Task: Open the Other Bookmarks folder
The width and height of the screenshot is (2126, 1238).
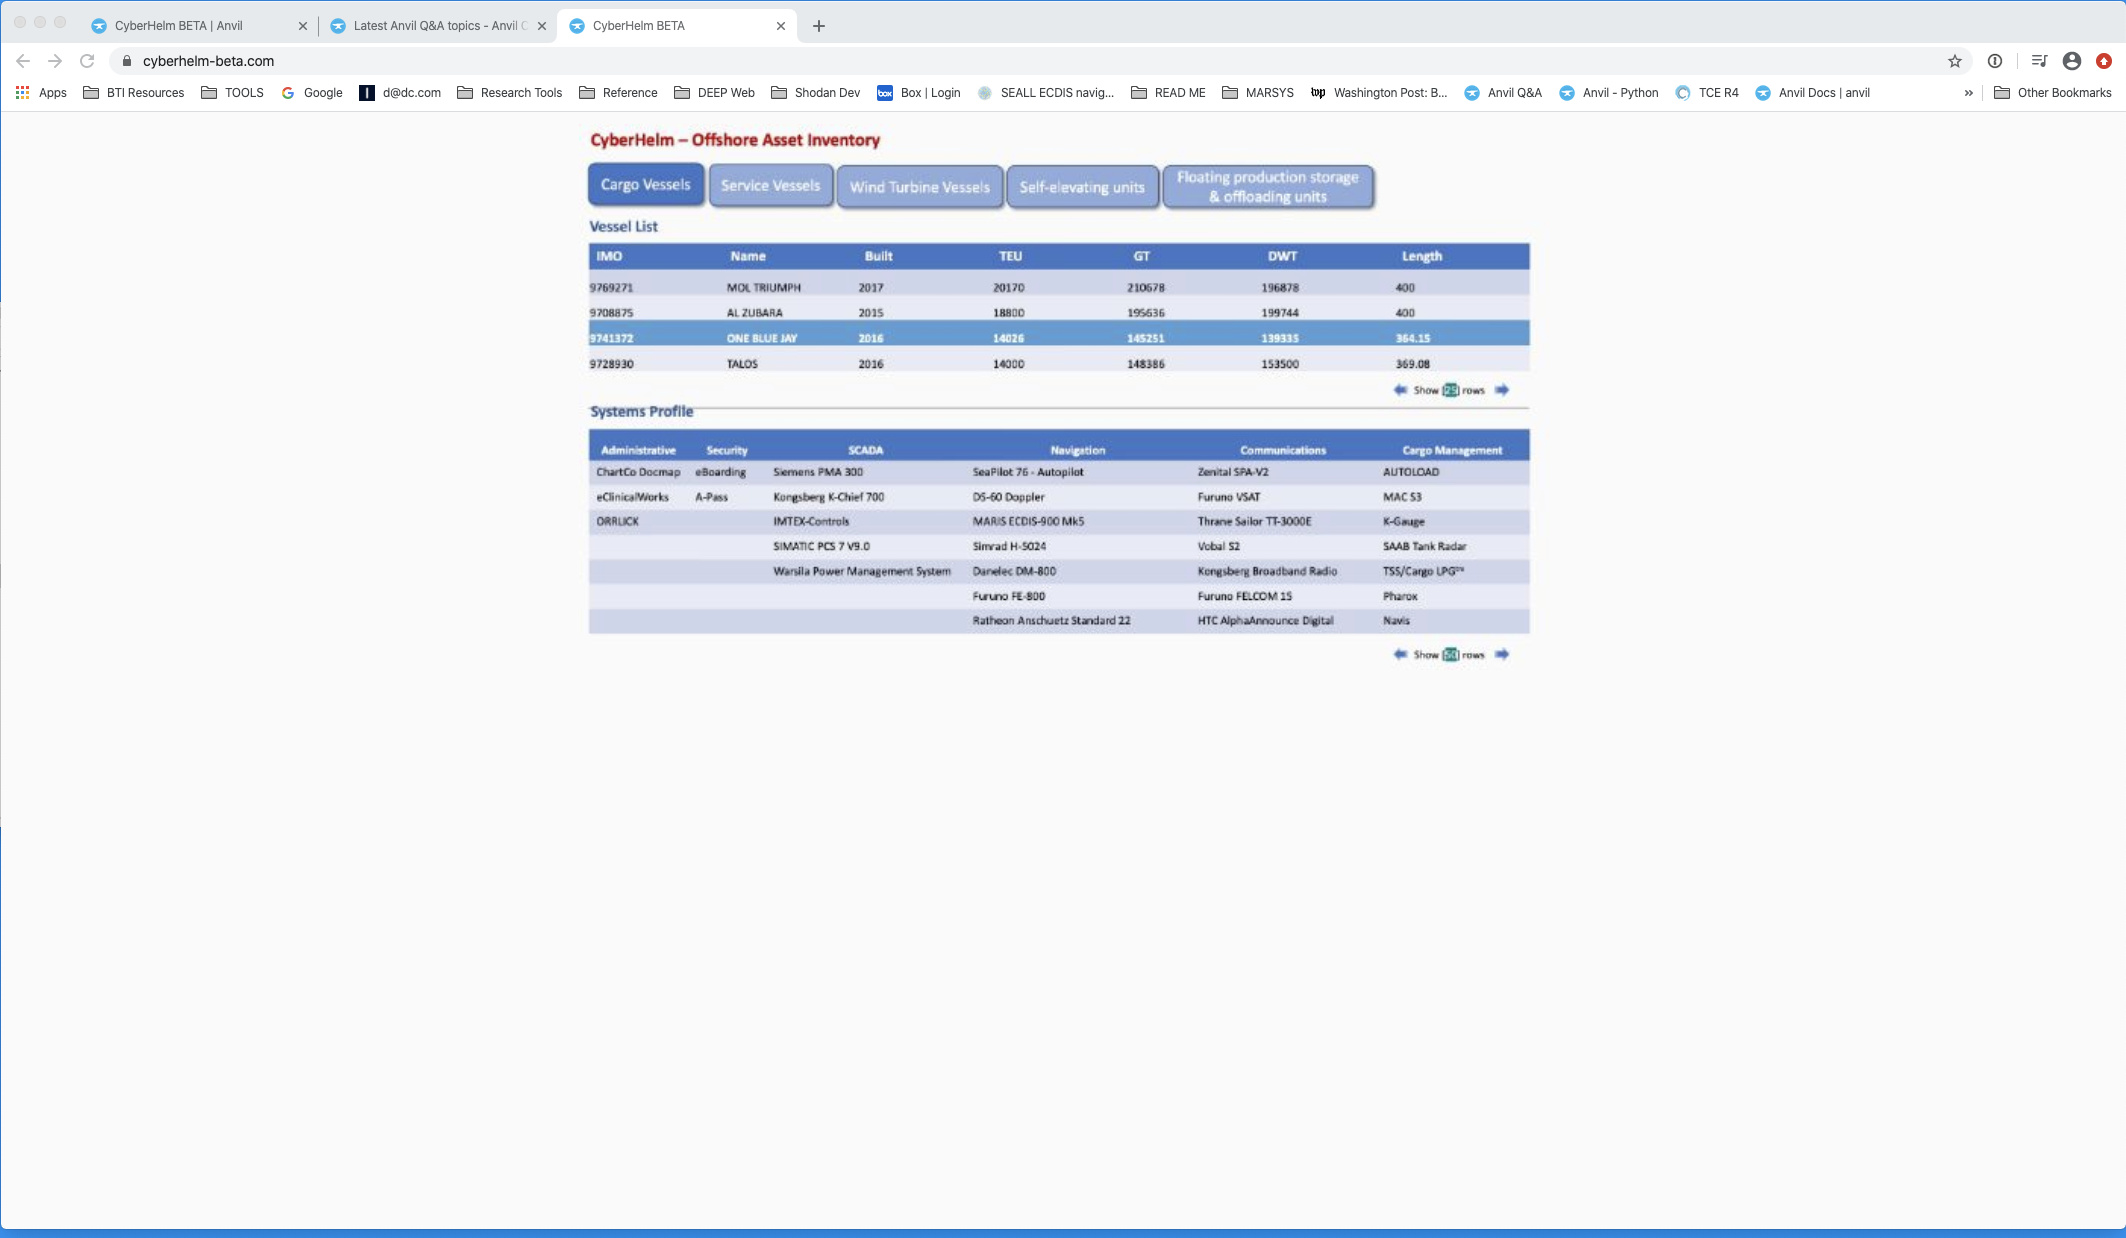Action: click(x=2052, y=93)
